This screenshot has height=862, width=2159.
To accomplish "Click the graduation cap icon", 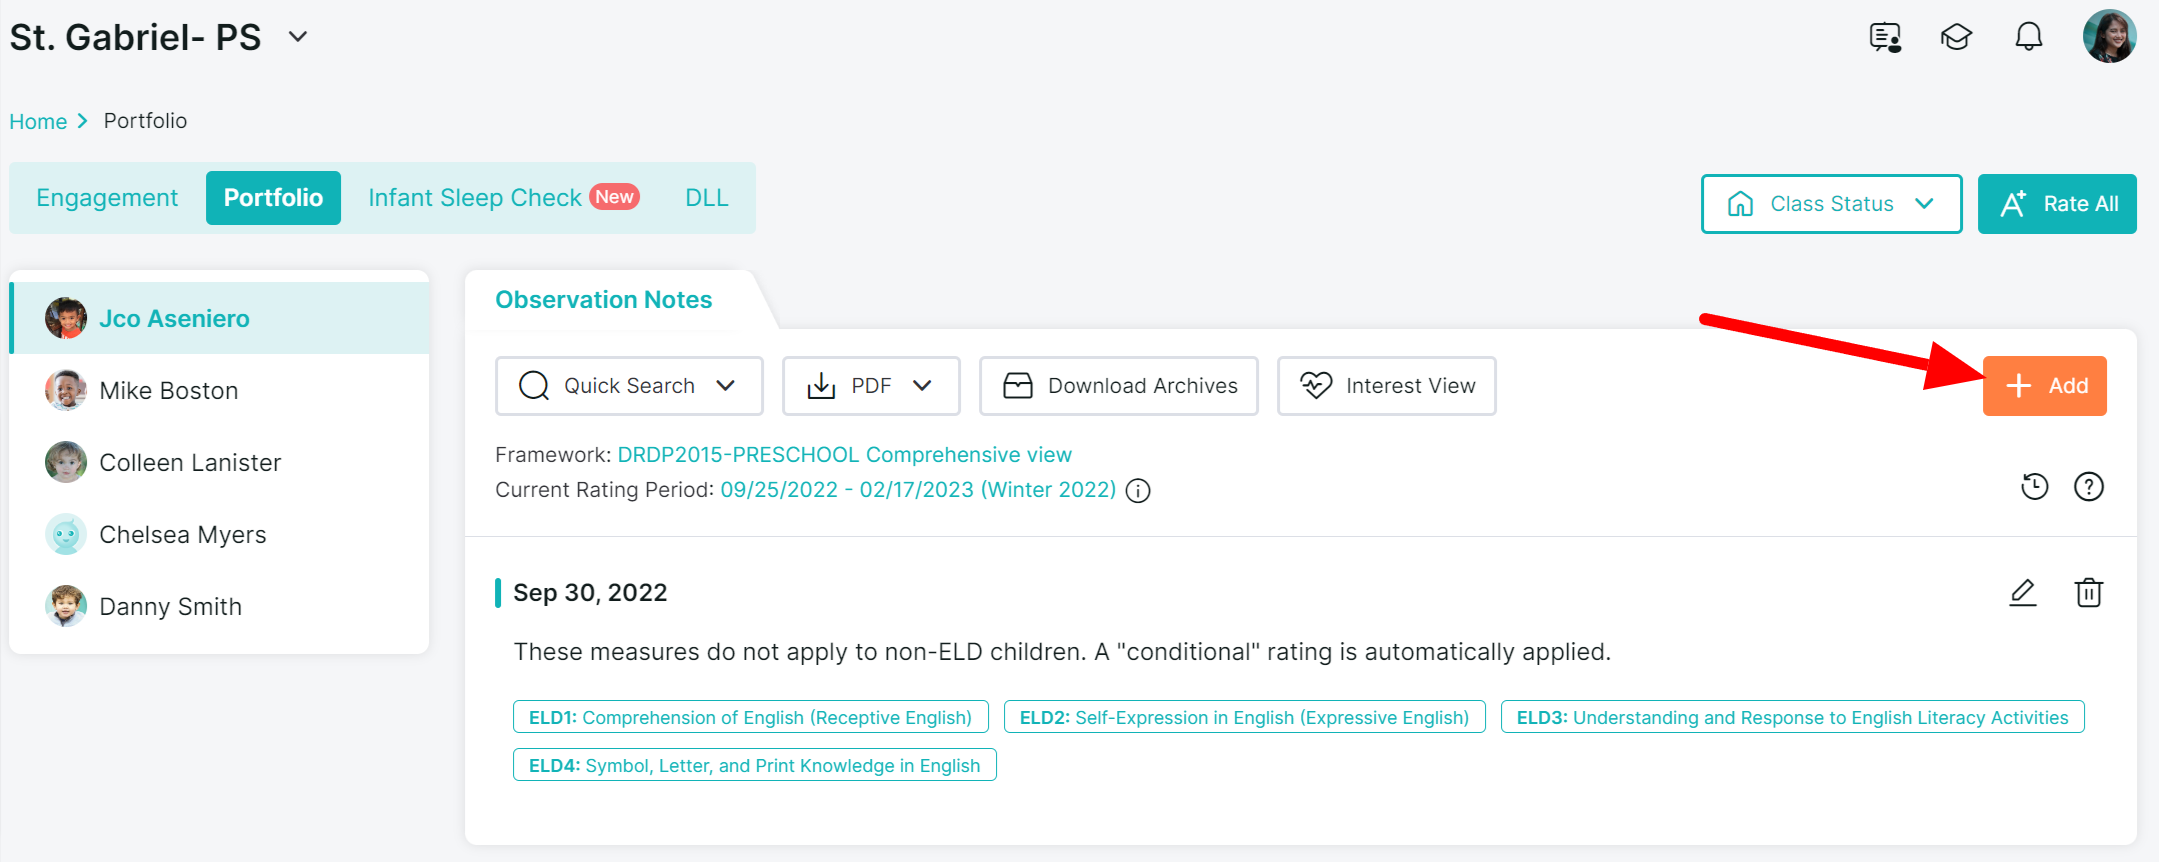I will [1956, 38].
